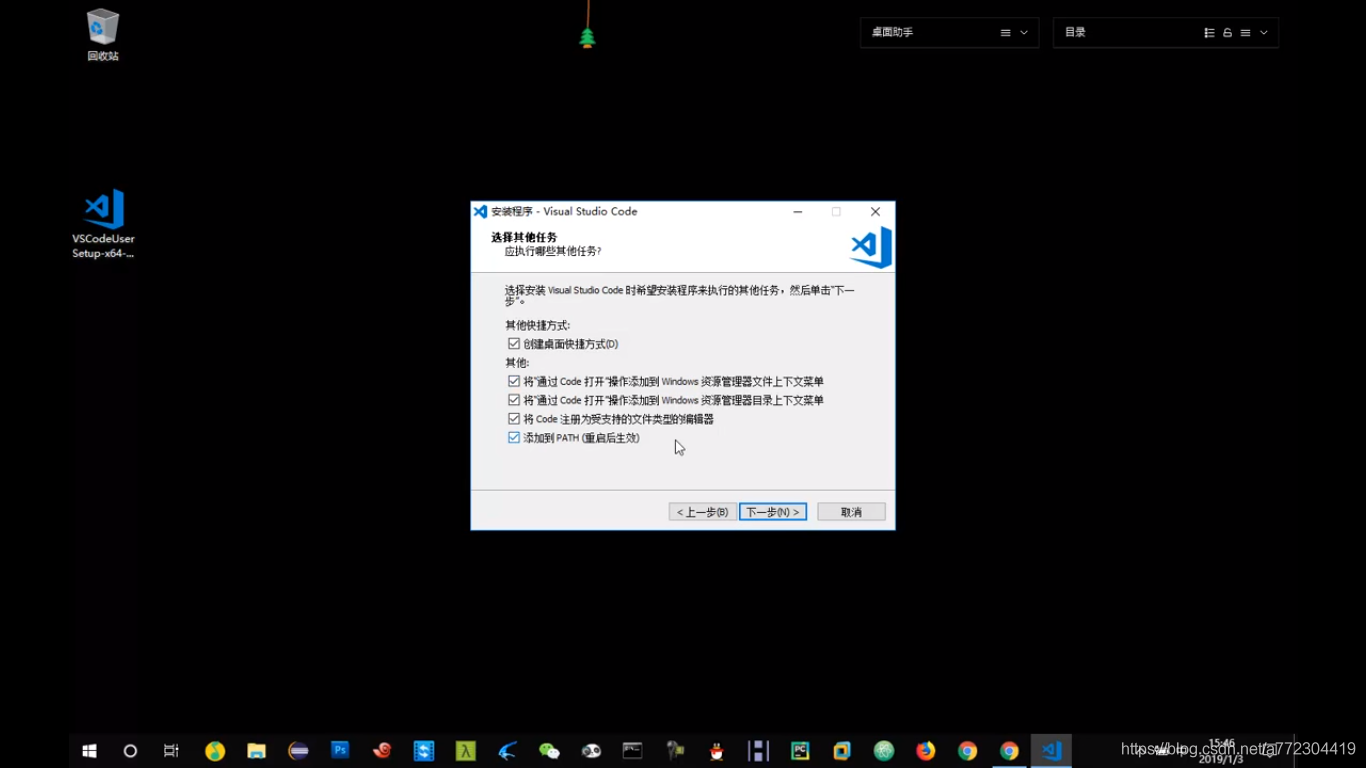The height and width of the screenshot is (768, 1366).
Task: Open the 桌面助手 hamburger menu
Action: click(1006, 33)
